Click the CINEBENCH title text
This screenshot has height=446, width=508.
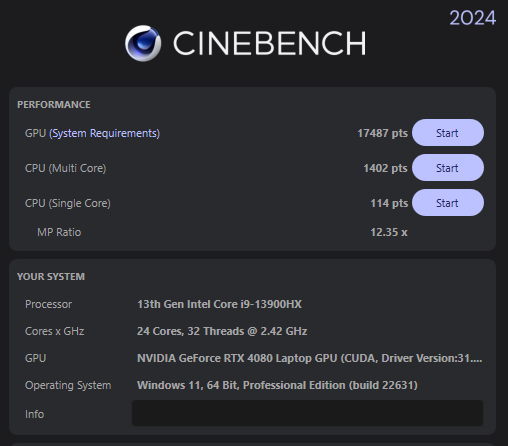pyautogui.click(x=270, y=43)
